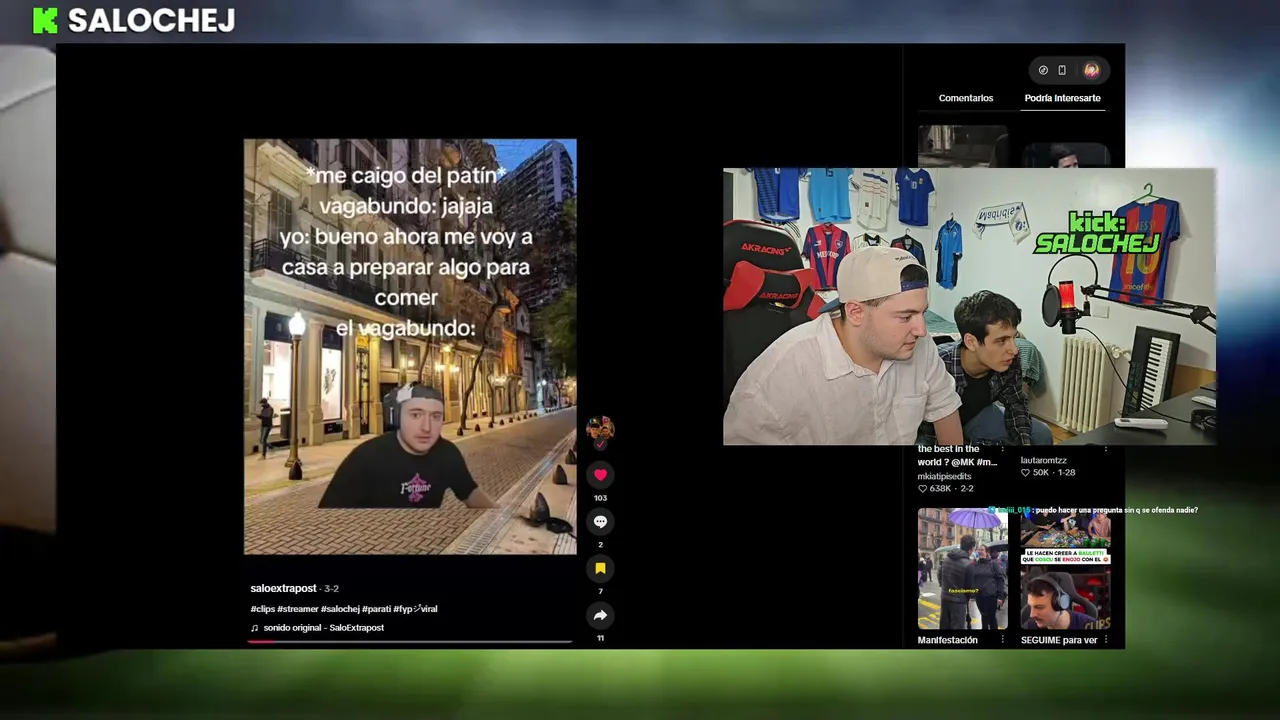Click the #clips hashtag
The image size is (1280, 720).
pyautogui.click(x=262, y=609)
